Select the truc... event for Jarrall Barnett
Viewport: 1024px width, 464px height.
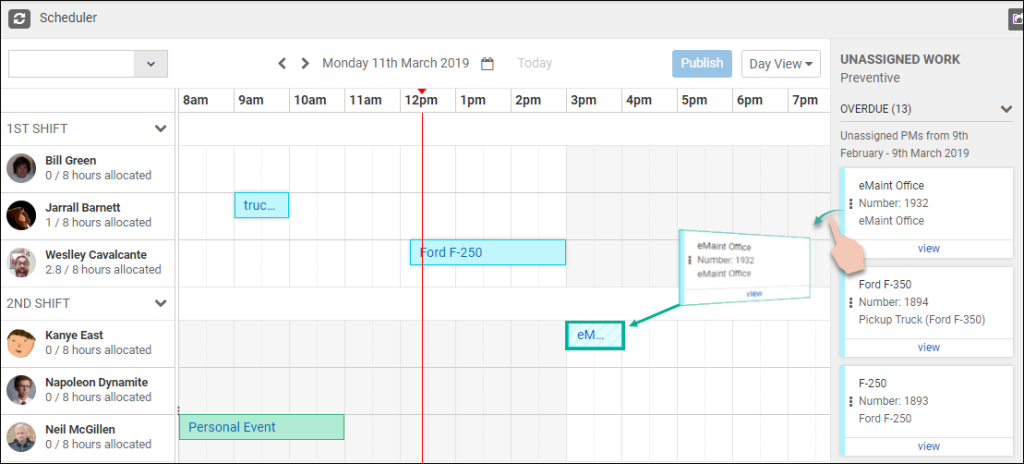(261, 205)
